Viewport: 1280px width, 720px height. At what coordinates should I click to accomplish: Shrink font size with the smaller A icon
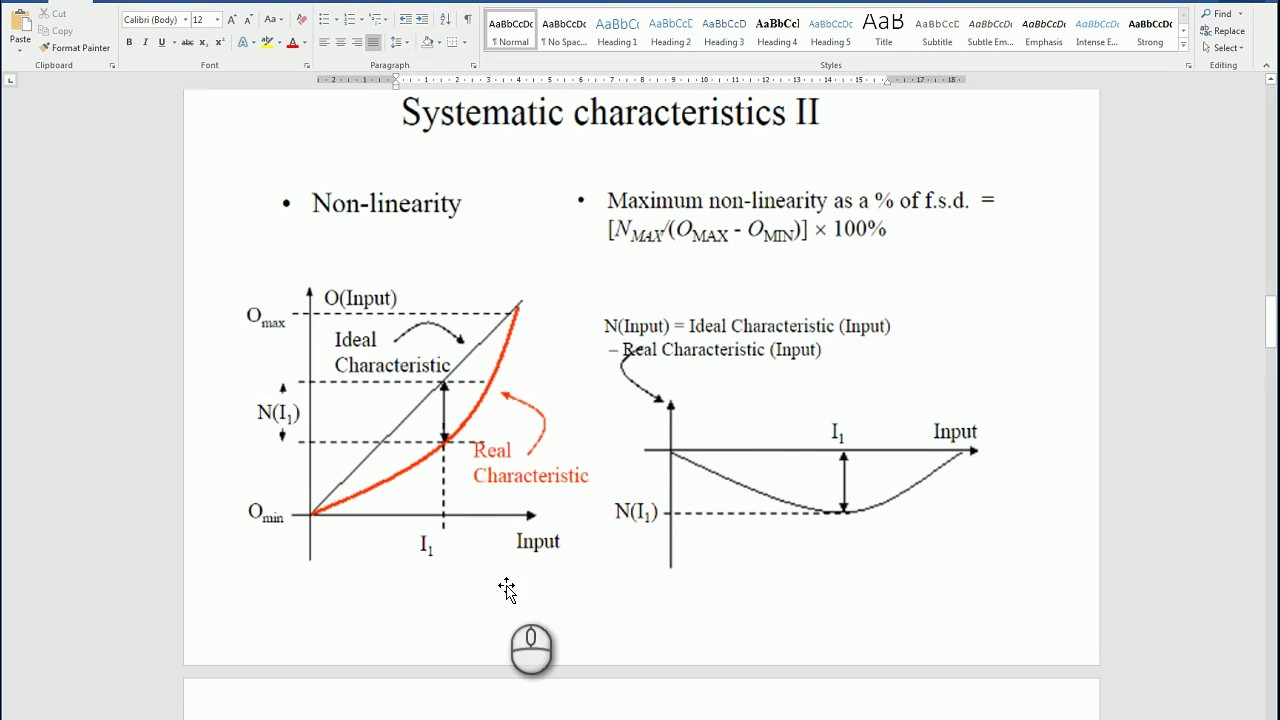248,20
